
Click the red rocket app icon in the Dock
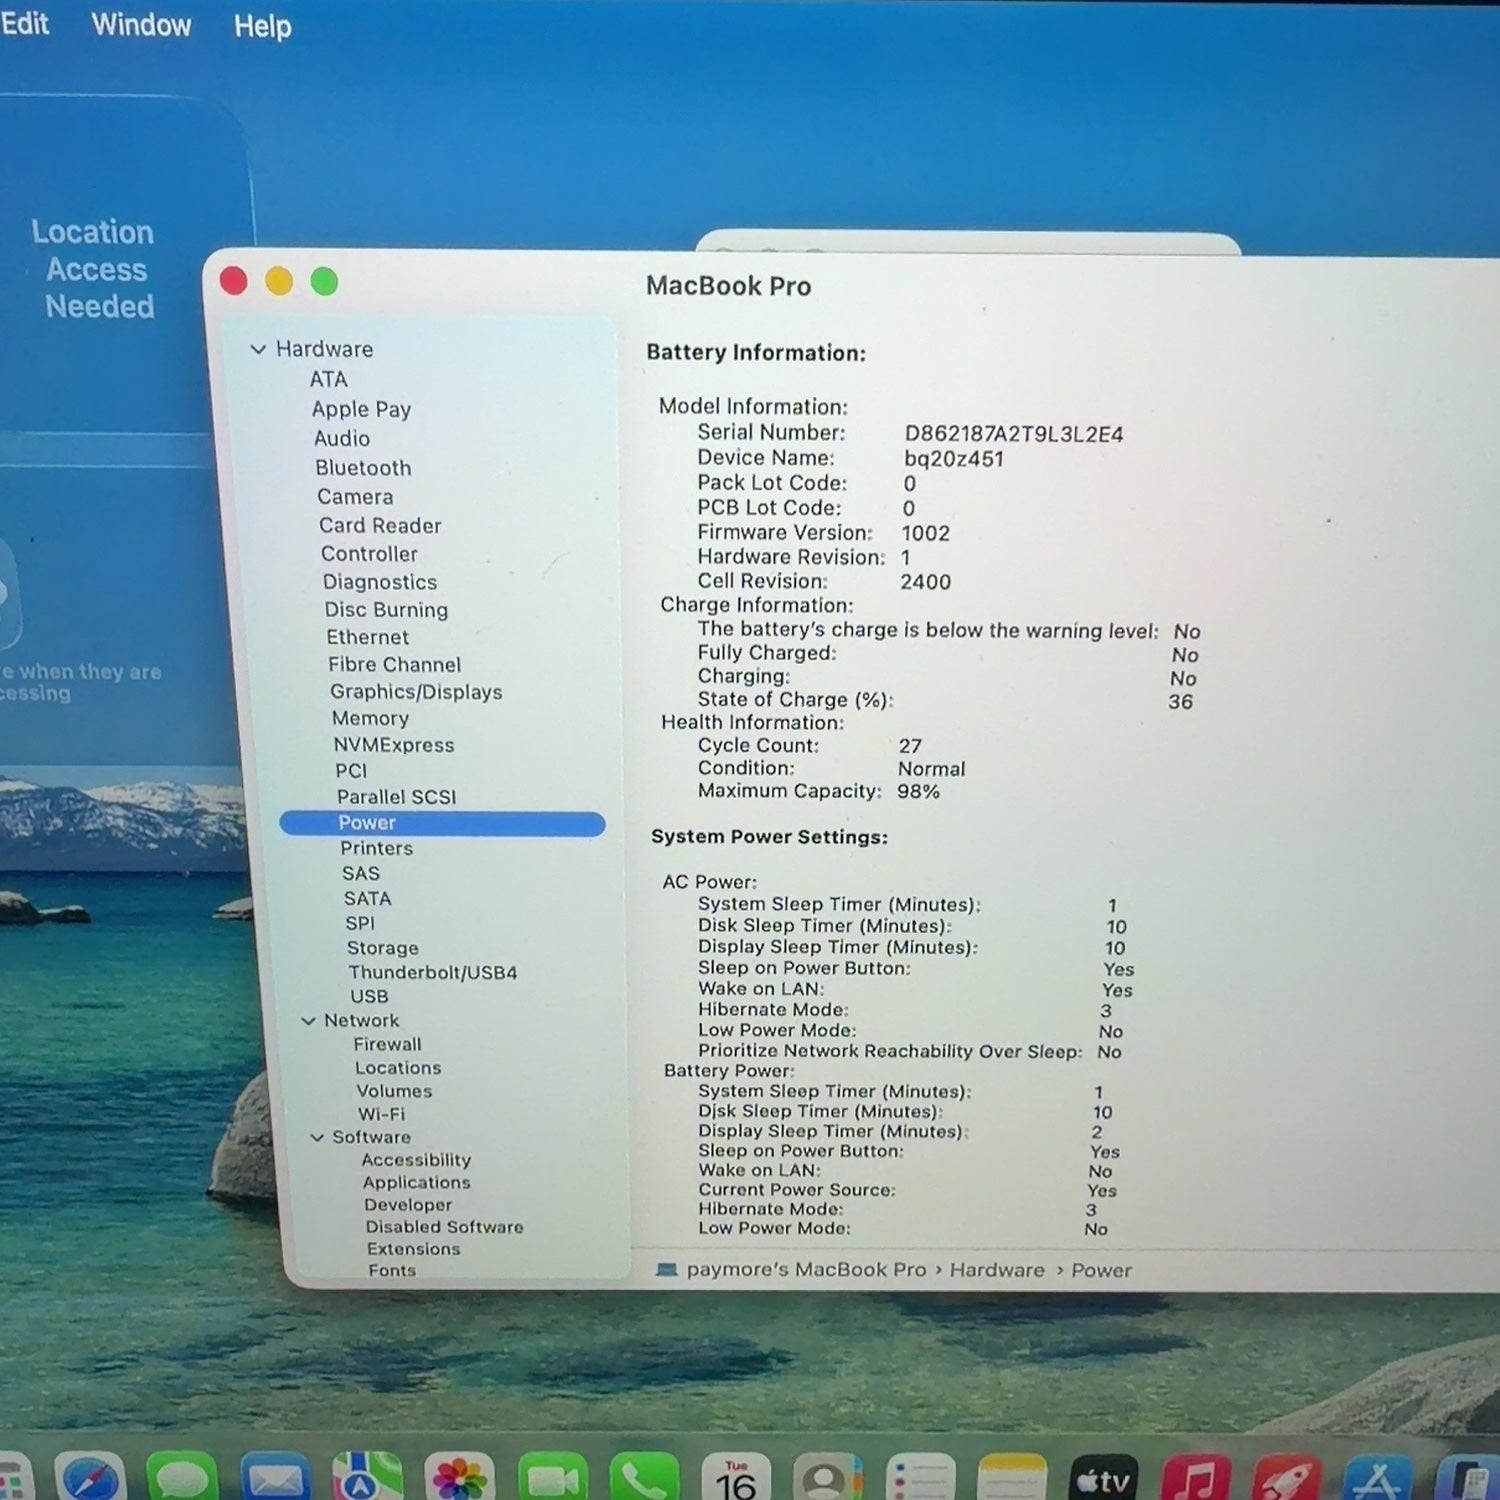click(1287, 1478)
